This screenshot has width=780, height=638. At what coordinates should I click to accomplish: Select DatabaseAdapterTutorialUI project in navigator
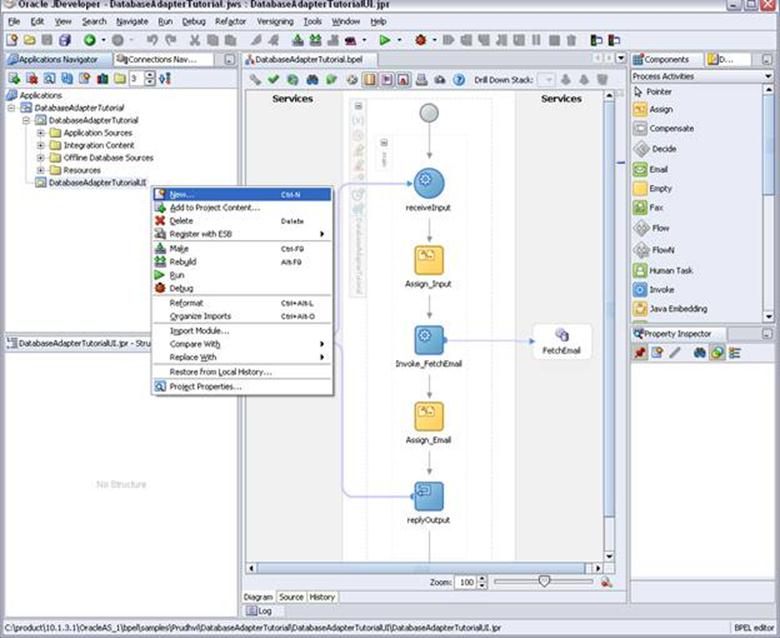98,182
